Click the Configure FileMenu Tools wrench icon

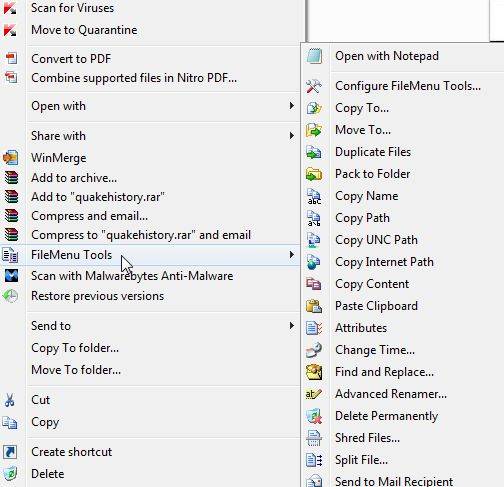[314, 86]
